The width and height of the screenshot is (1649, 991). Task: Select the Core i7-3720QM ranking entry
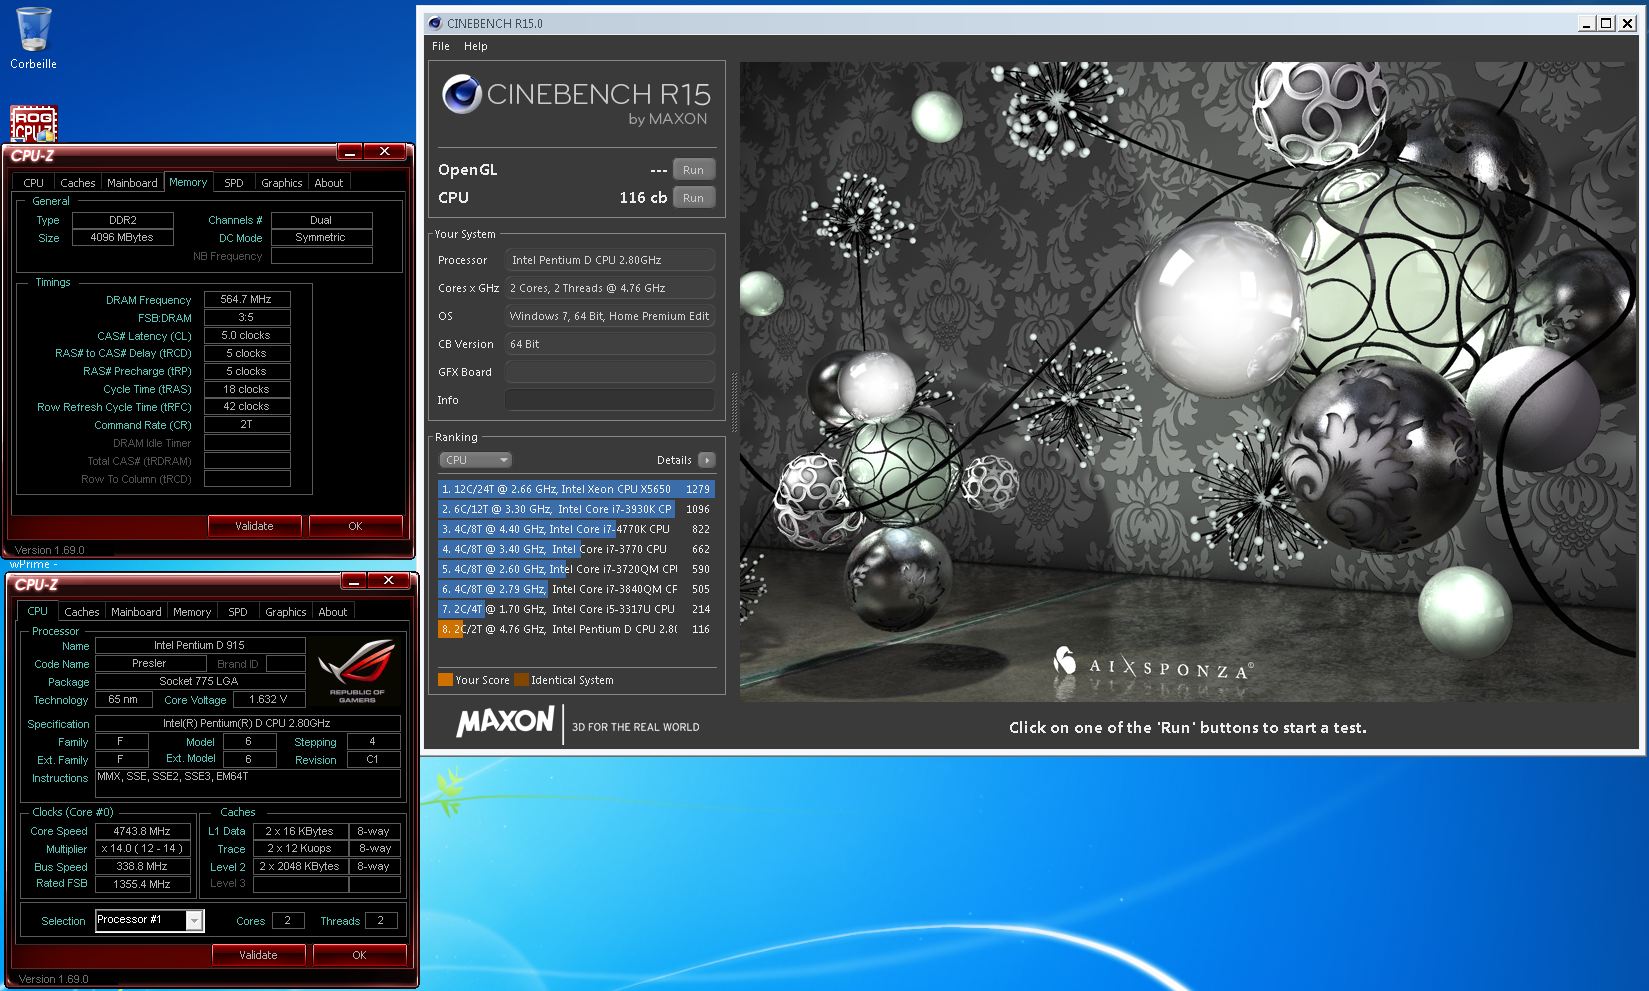[576, 569]
